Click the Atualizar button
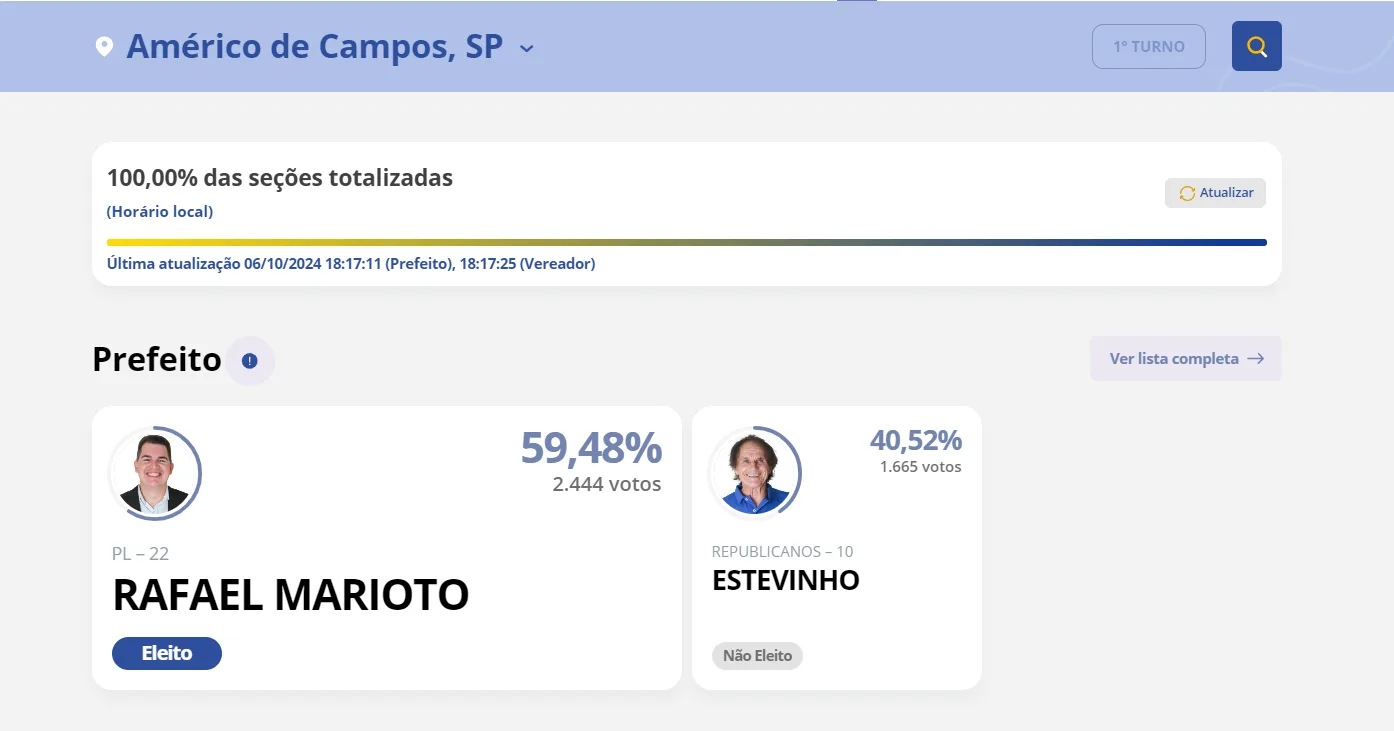 click(1215, 193)
